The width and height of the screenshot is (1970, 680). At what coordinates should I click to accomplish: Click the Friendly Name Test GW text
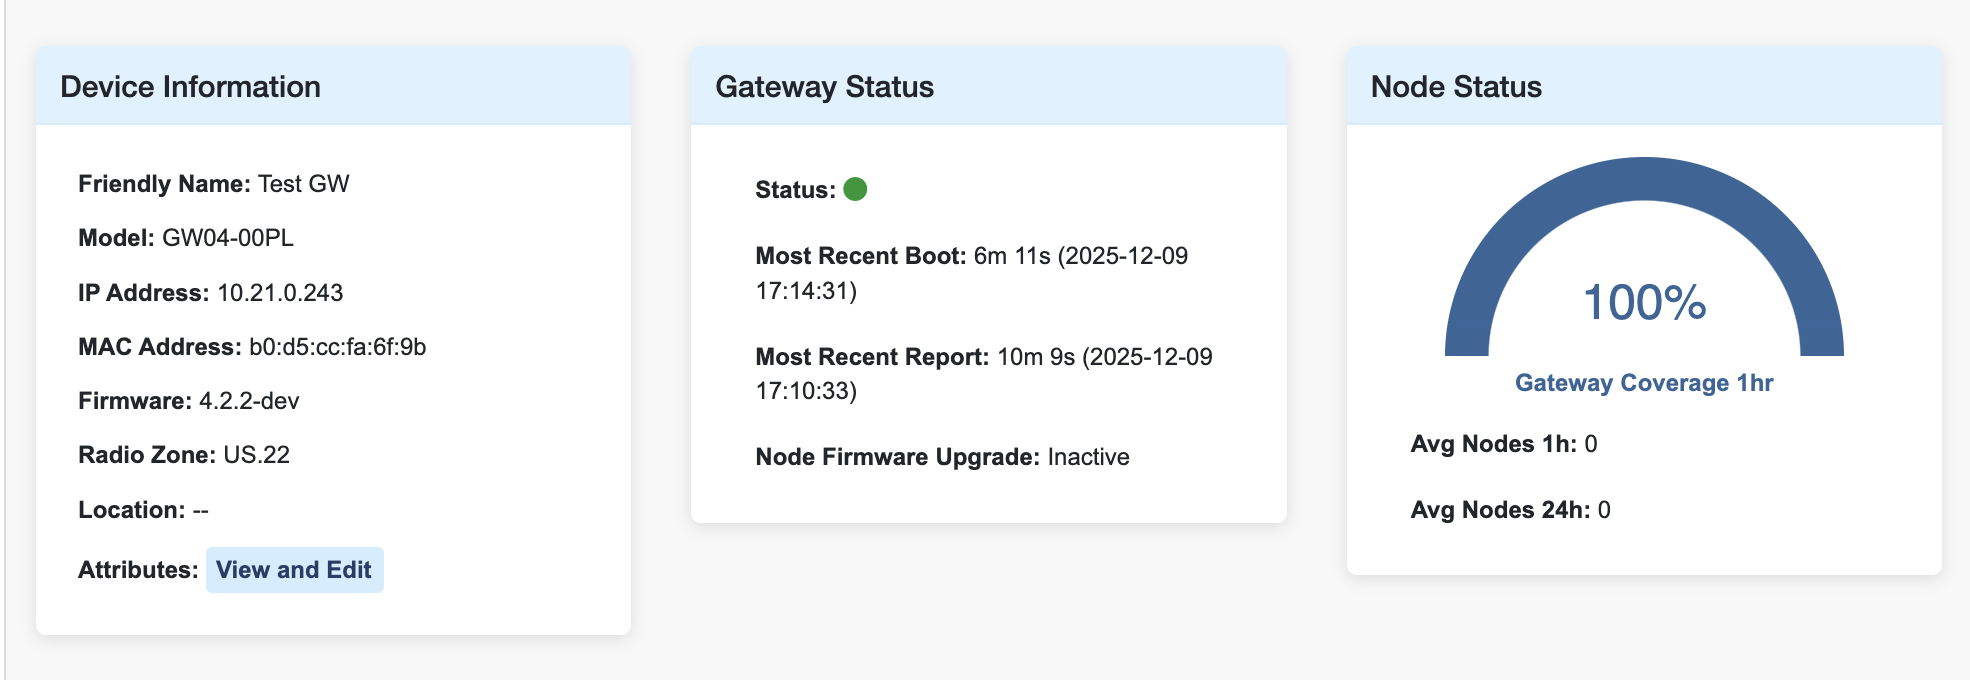point(303,184)
